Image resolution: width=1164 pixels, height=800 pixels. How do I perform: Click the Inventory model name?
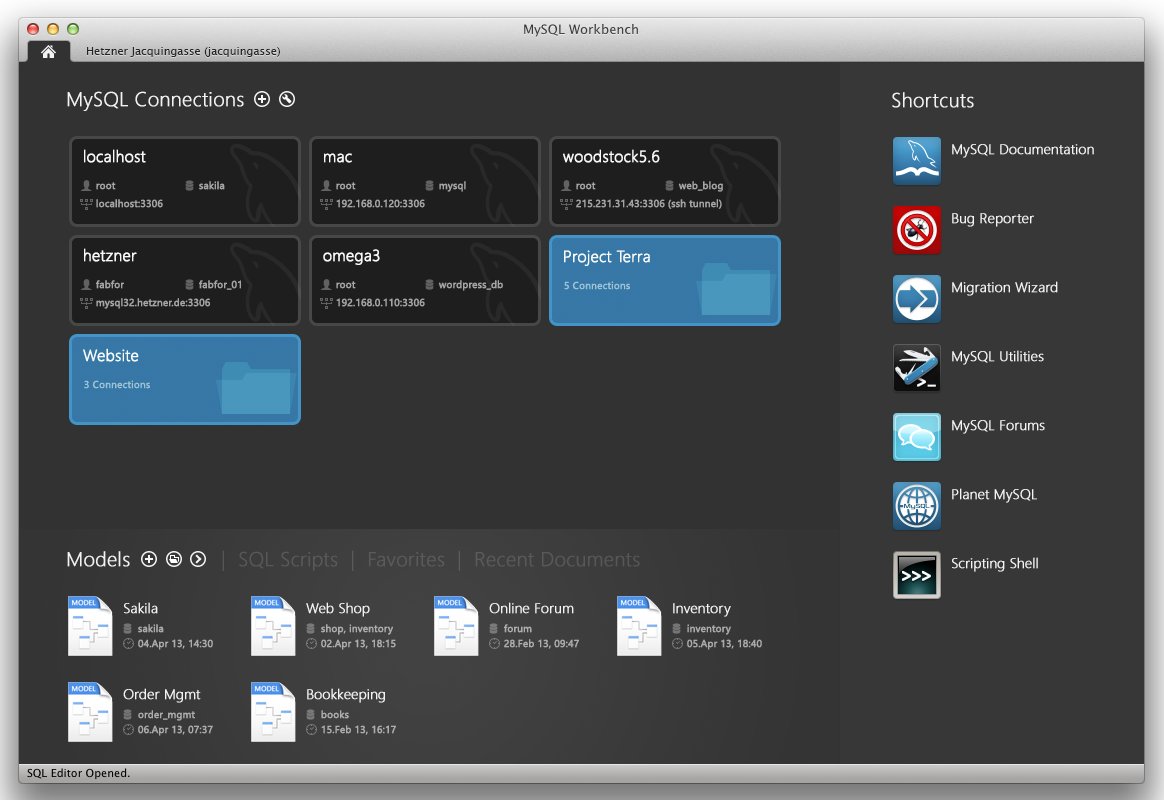click(702, 609)
